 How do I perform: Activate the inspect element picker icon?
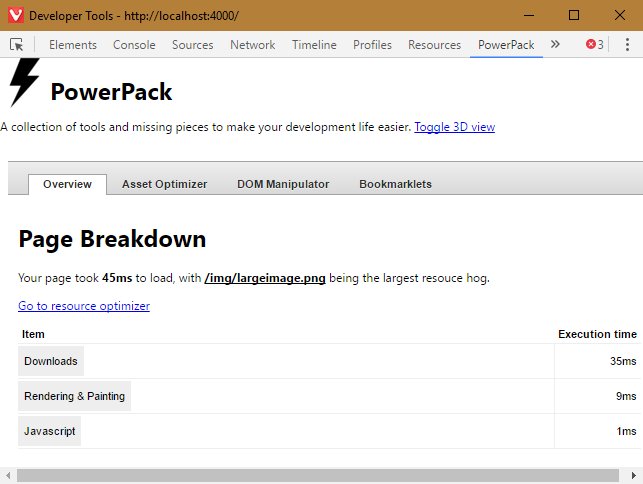(x=16, y=44)
